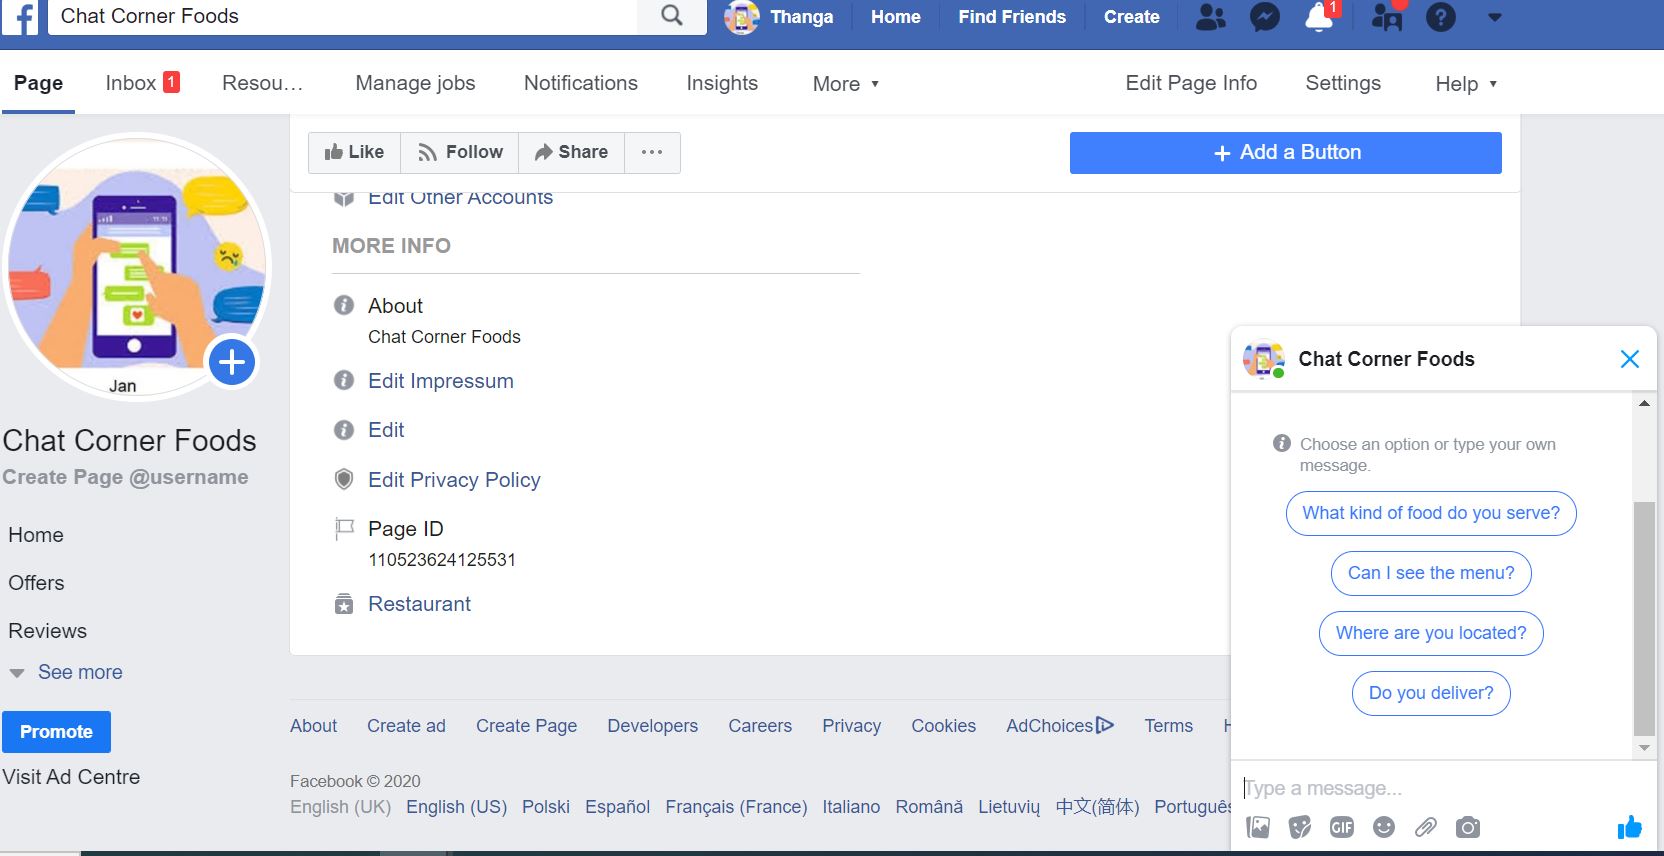Select 'Do you deliver?' quick reply
Image resolution: width=1664 pixels, height=856 pixels.
(x=1431, y=693)
